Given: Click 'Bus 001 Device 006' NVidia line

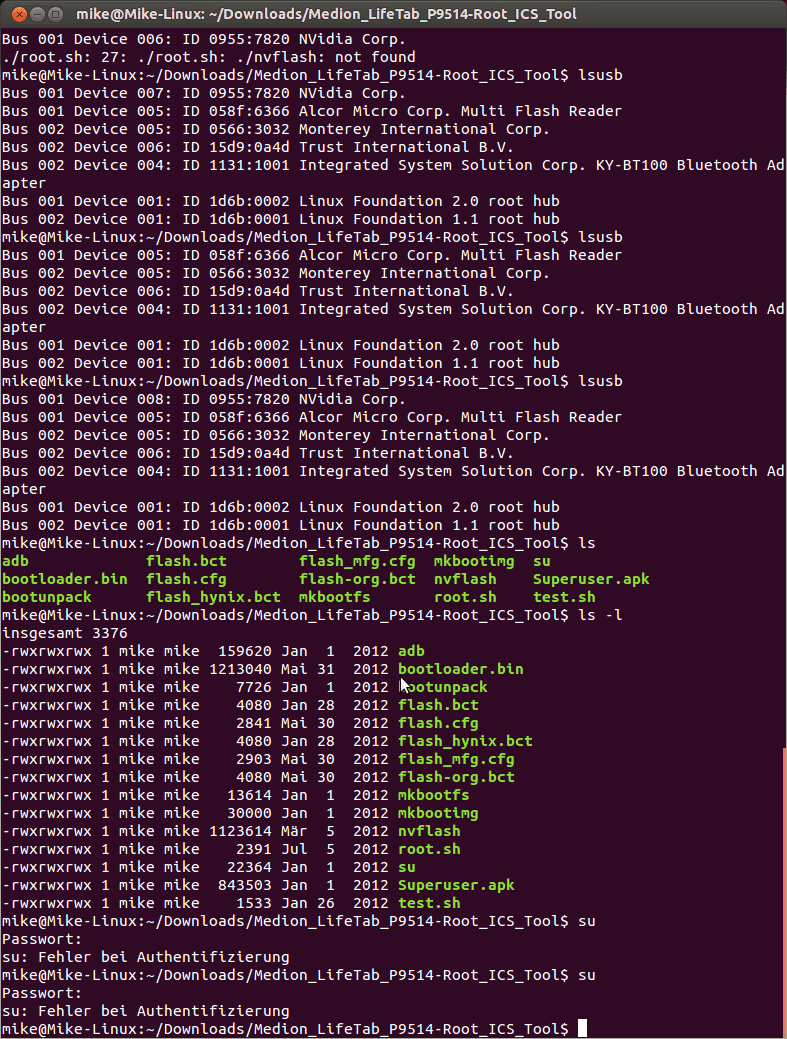Looking at the screenshot, I should click(203, 39).
